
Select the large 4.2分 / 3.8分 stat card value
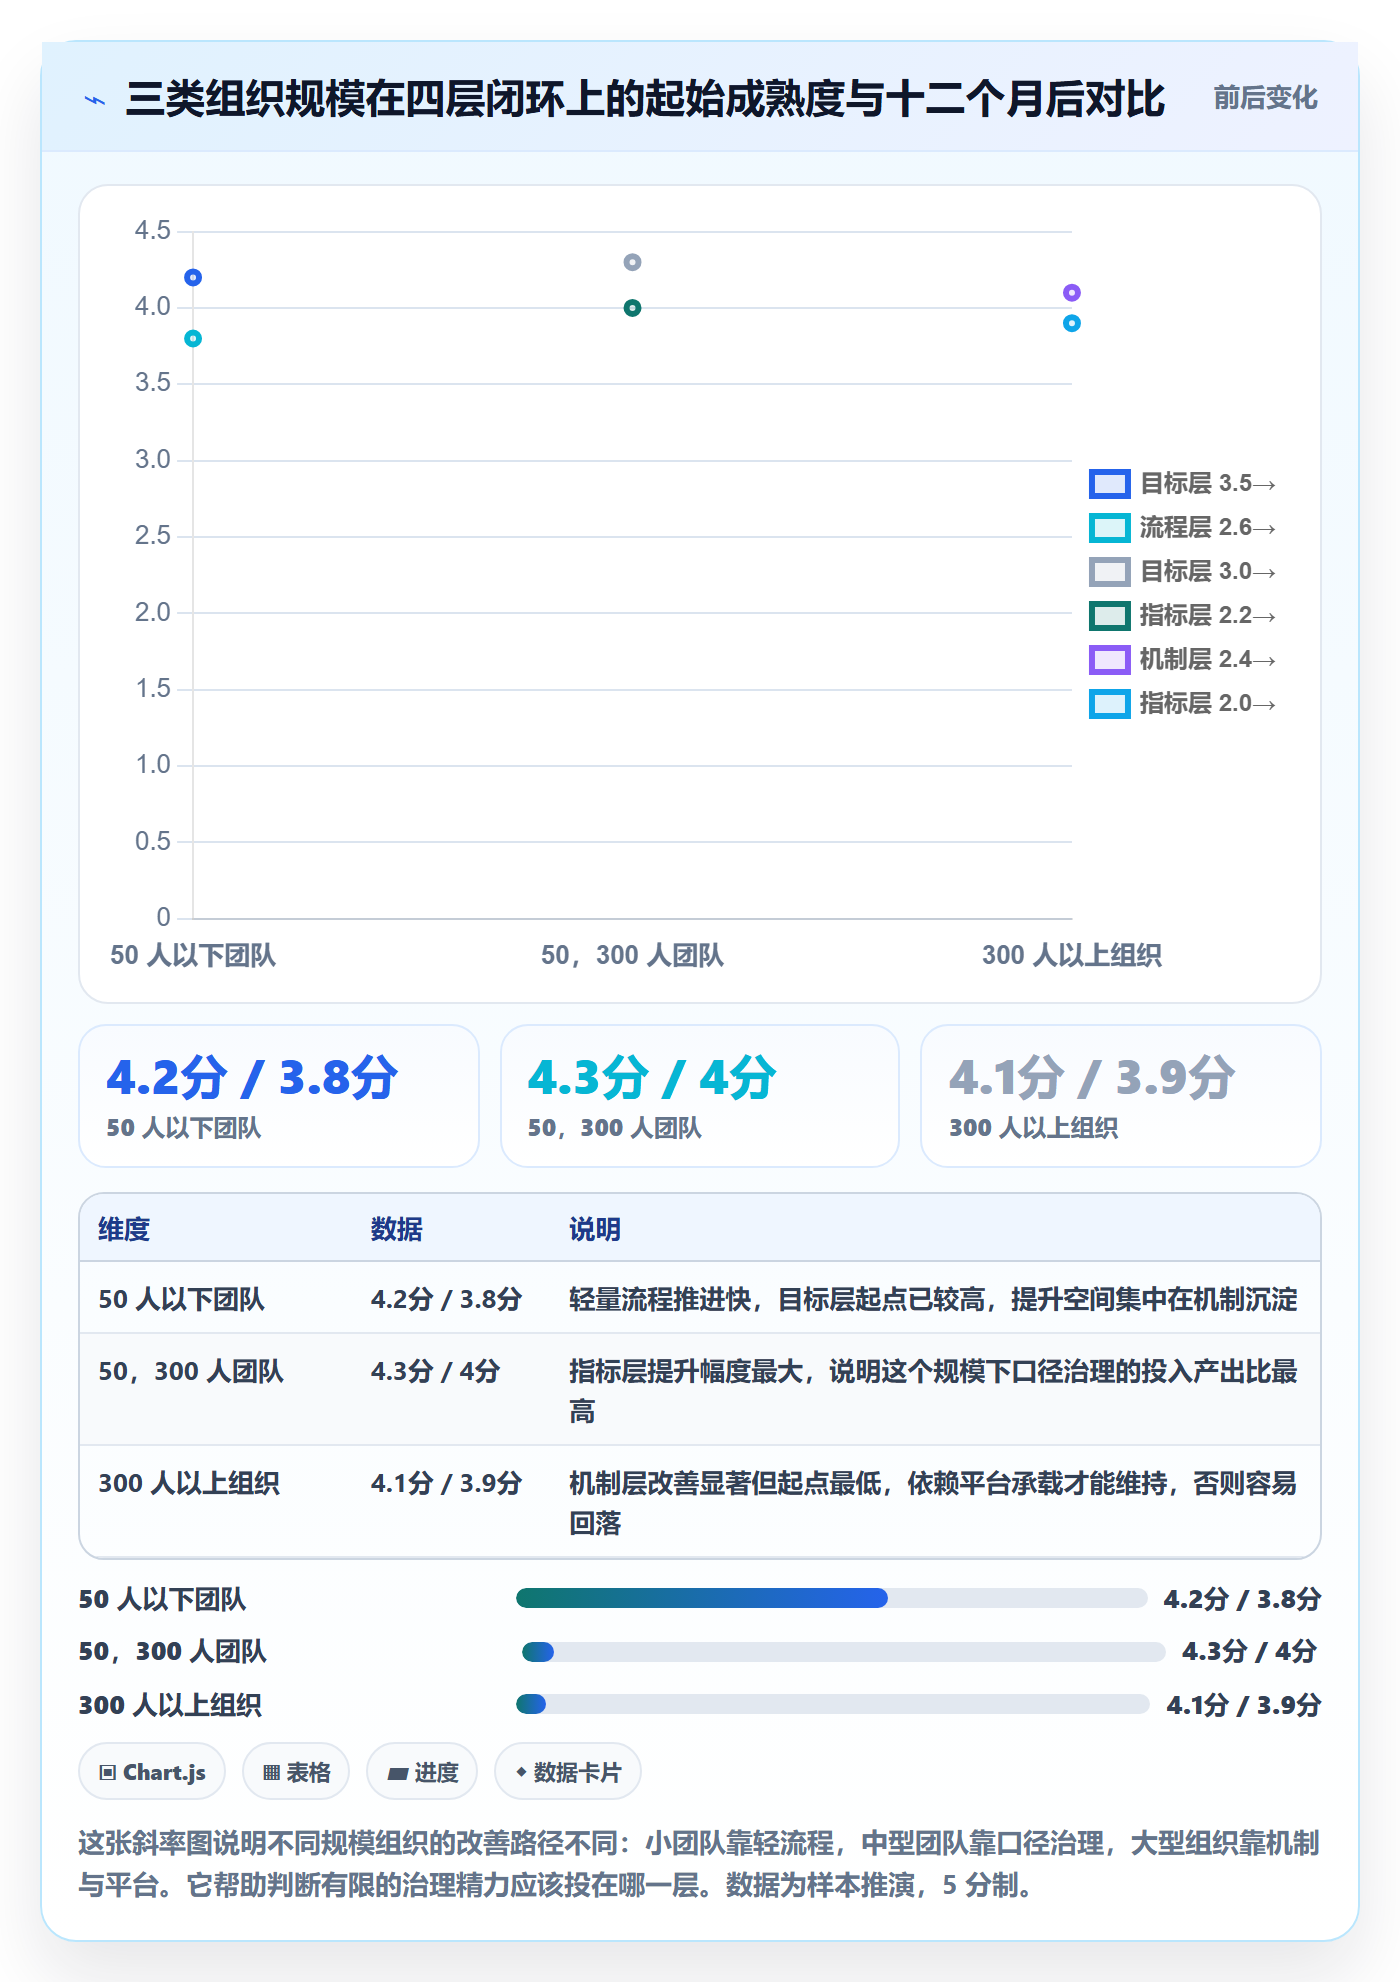click(252, 1078)
